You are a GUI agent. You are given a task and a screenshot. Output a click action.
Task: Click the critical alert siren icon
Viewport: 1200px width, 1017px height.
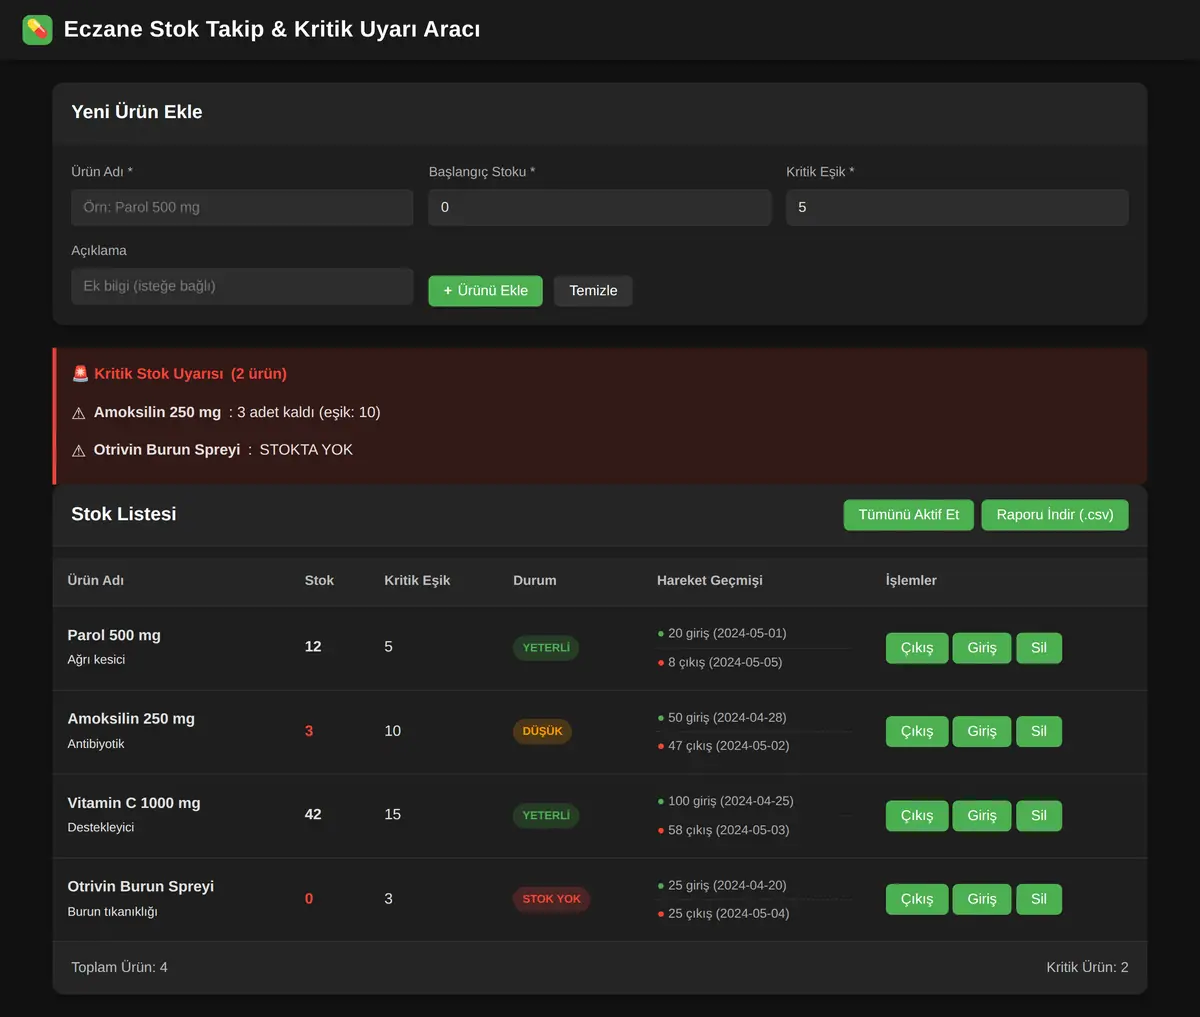(x=80, y=374)
